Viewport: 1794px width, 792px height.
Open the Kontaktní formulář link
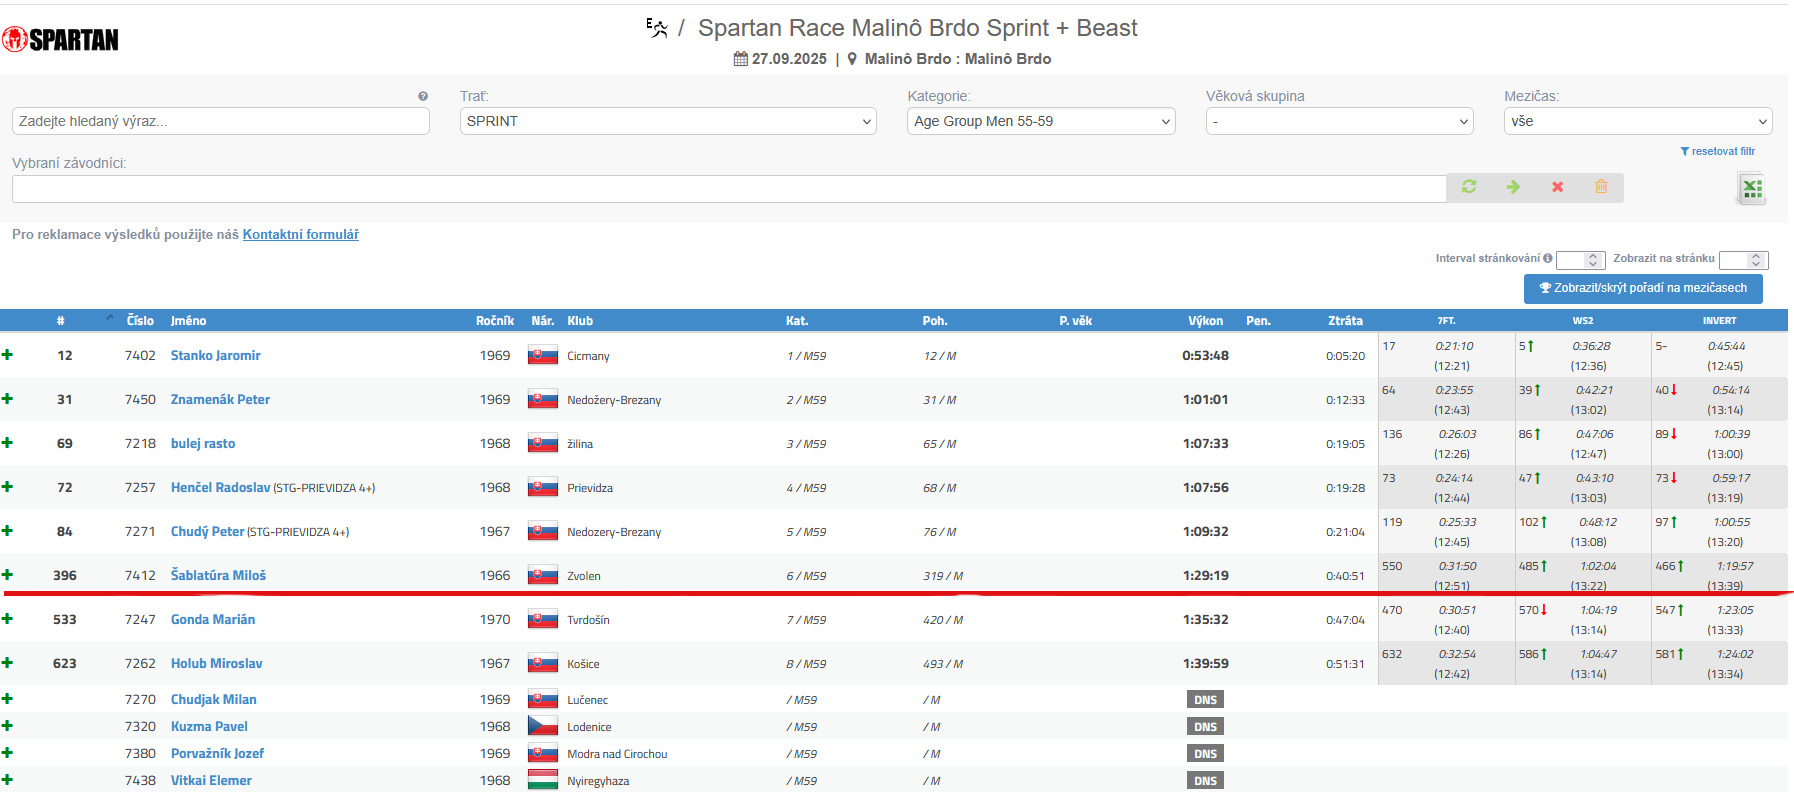(x=300, y=235)
